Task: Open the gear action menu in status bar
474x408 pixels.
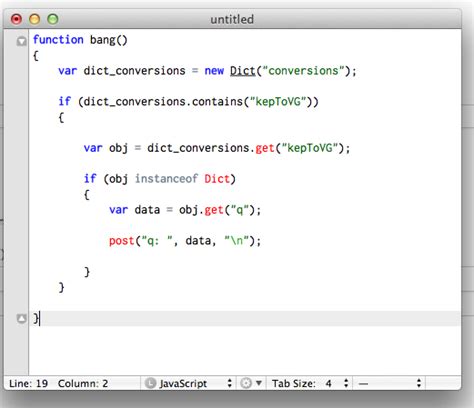Action: pyautogui.click(x=251, y=383)
